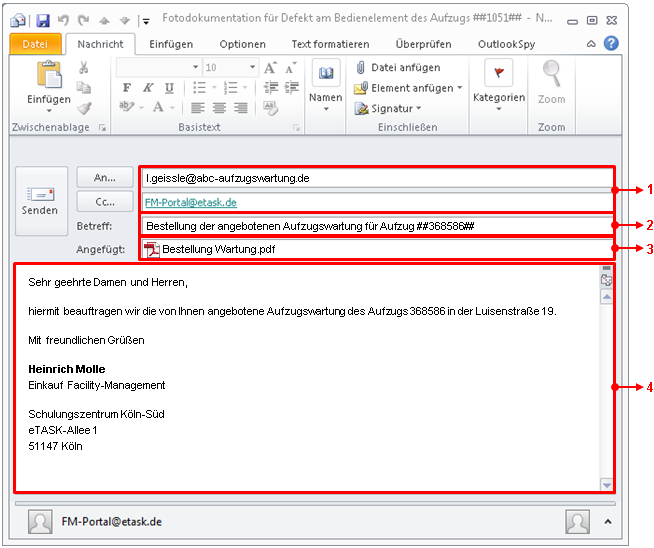Viewport: 654px width, 548px height.
Task: Open the Customize Quick Access Toolbar dropdown
Action: (x=146, y=21)
